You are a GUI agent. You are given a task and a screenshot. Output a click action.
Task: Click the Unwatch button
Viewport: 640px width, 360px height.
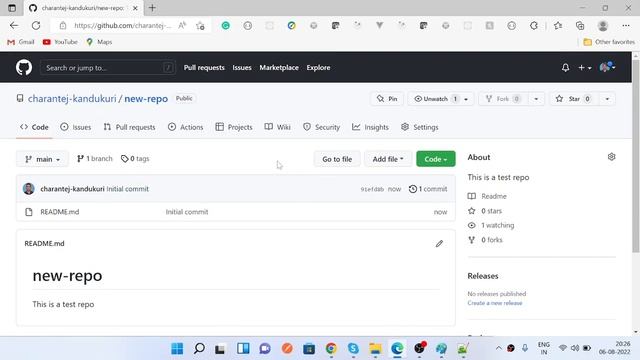[435, 99]
